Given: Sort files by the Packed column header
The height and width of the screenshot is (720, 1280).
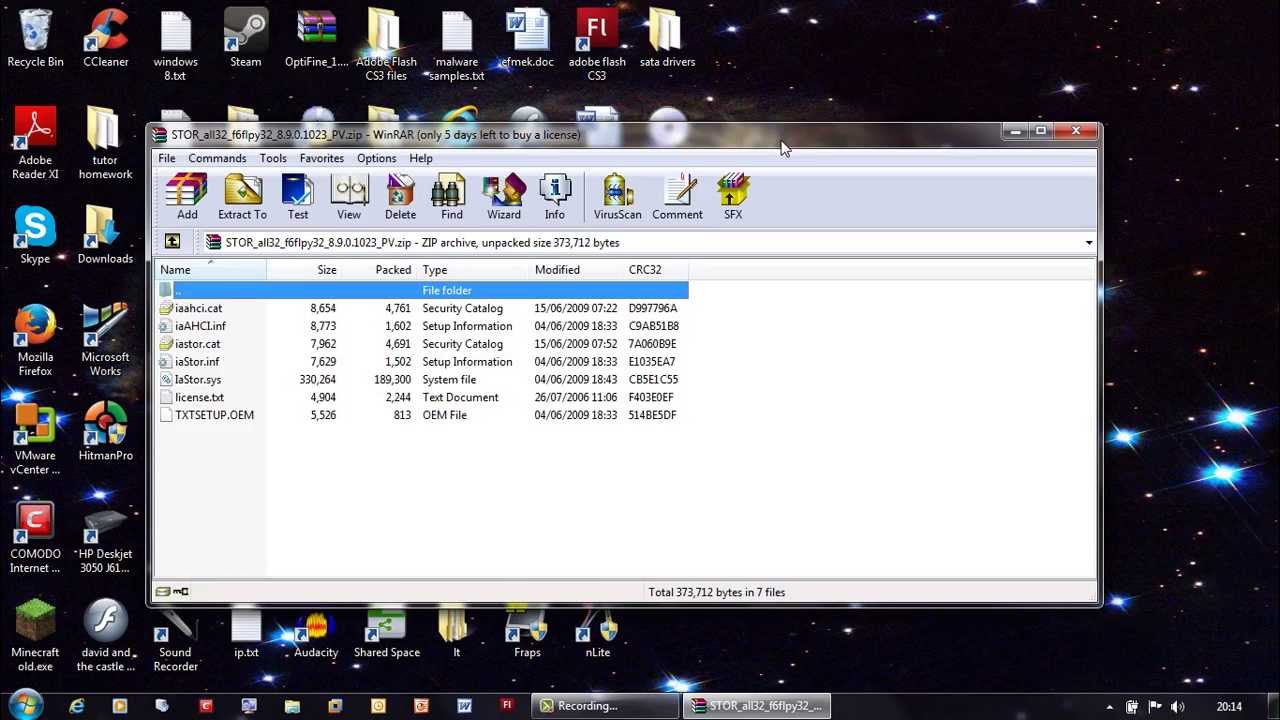Looking at the screenshot, I should (379, 270).
